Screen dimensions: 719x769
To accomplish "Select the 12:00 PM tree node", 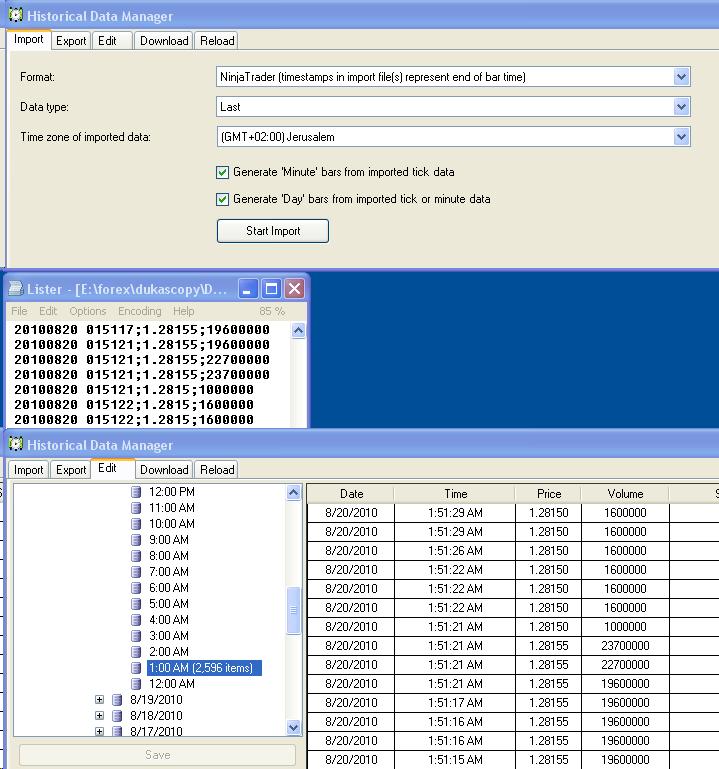I will tap(172, 492).
